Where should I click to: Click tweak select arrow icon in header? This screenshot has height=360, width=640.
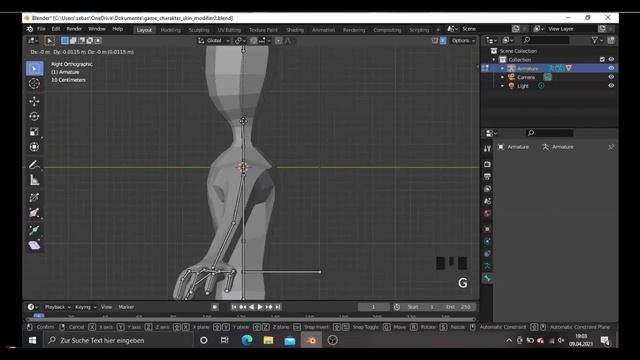(49, 40)
